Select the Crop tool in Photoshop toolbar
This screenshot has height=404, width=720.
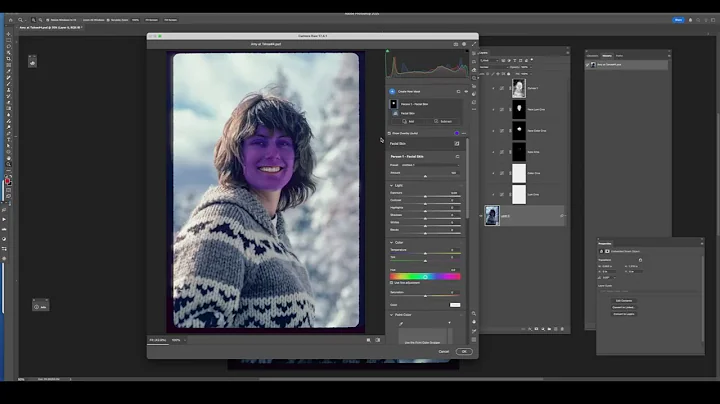[x=8, y=59]
